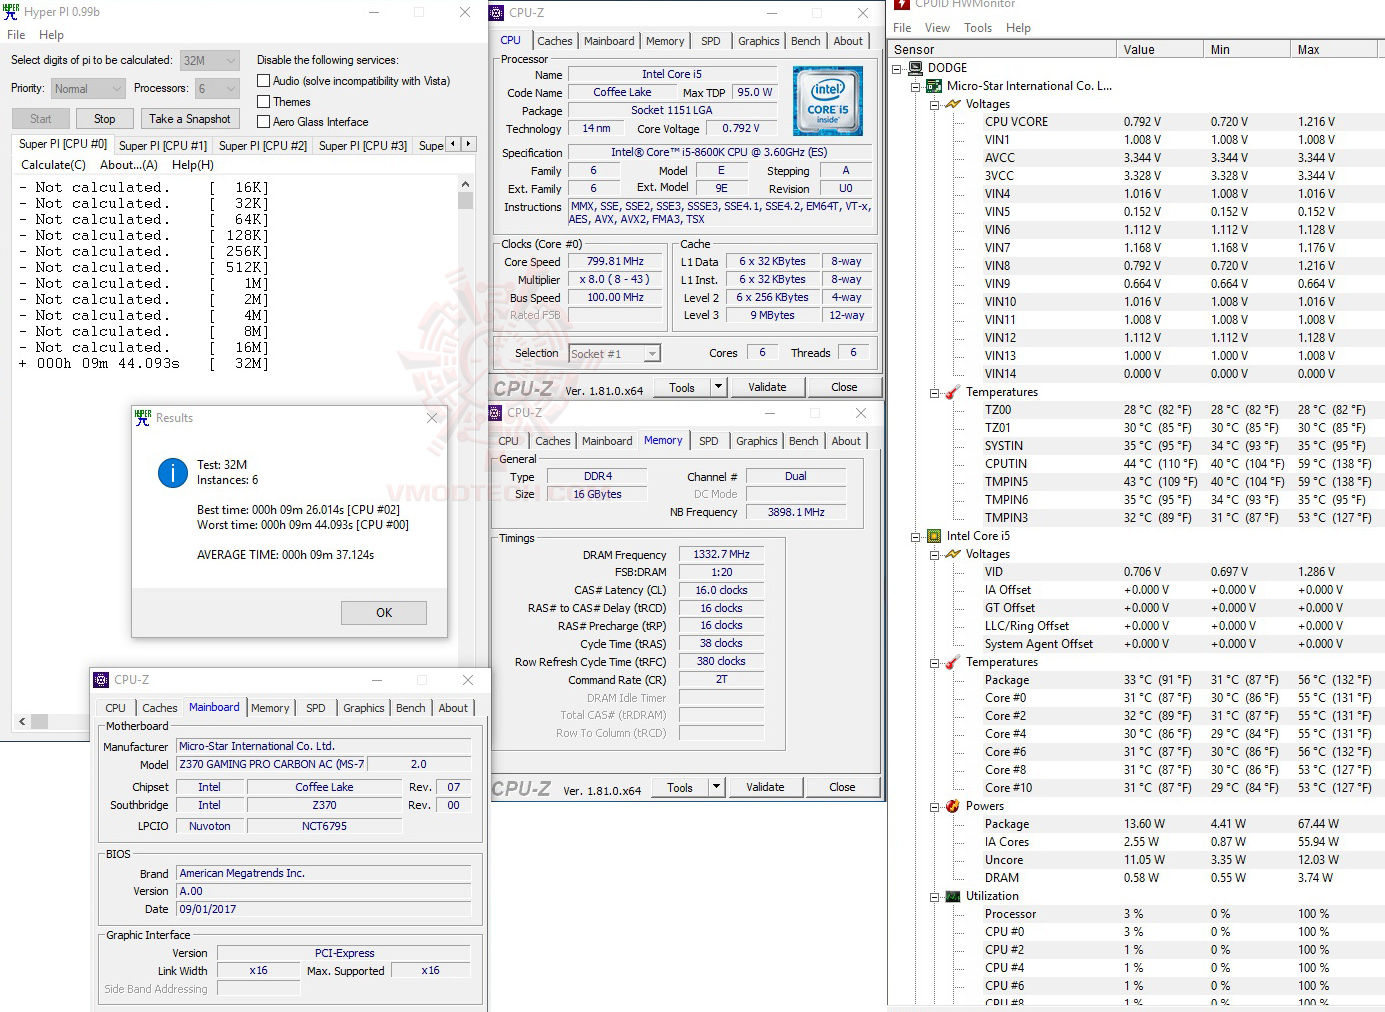Open the Tools menu in HWMonitor
The width and height of the screenshot is (1385, 1012).
(x=978, y=28)
